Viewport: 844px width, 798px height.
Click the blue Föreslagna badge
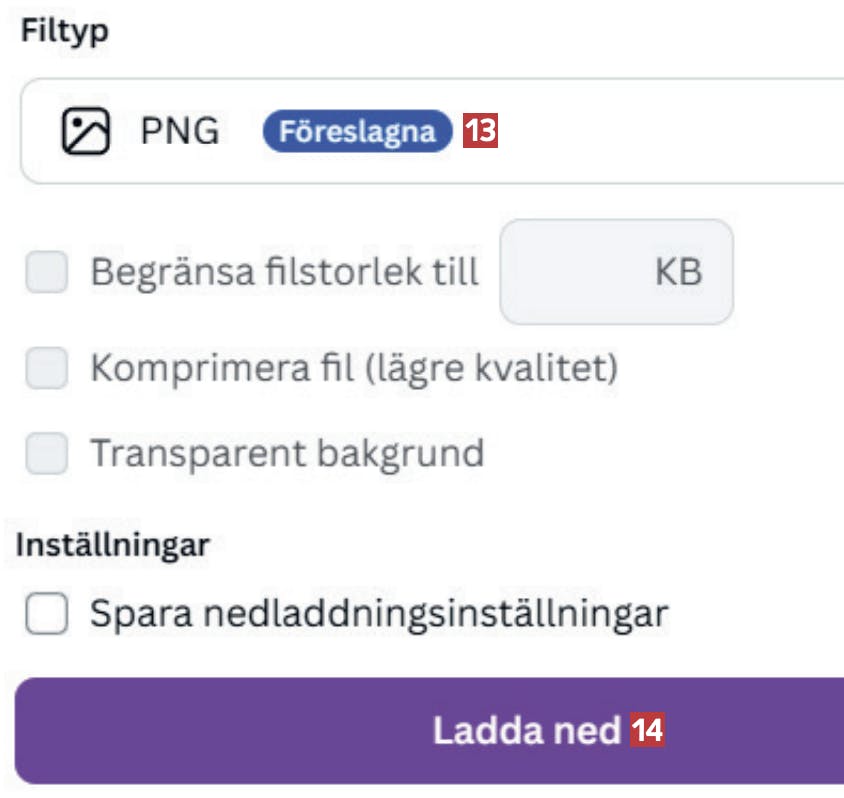click(x=357, y=131)
